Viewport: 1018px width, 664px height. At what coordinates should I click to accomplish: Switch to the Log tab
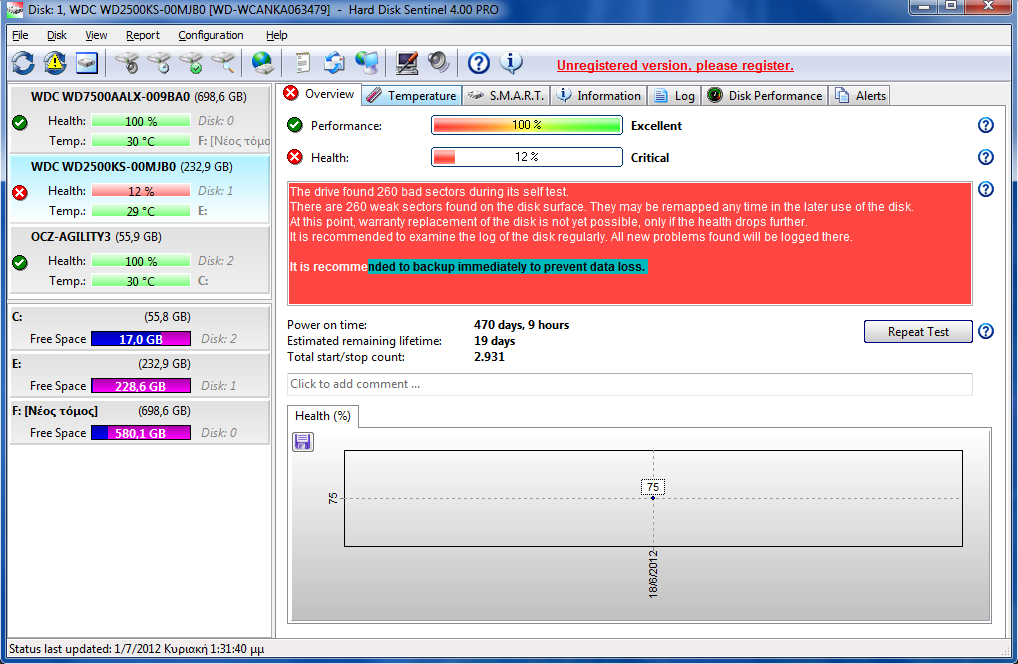pos(675,95)
